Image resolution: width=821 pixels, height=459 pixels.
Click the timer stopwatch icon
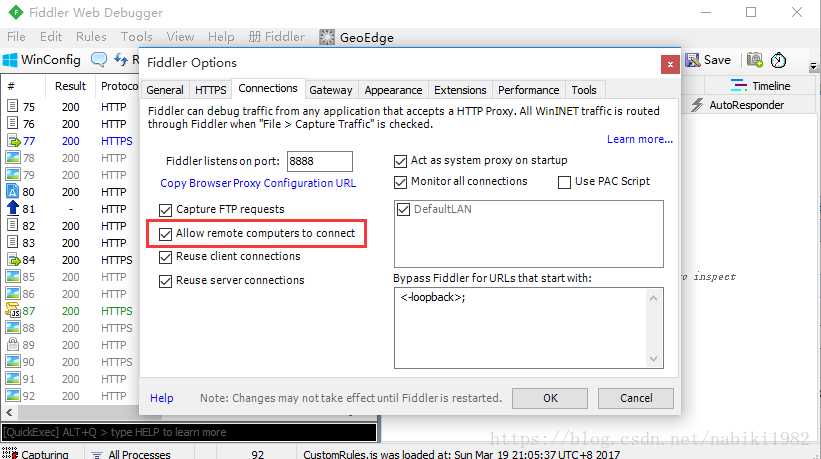(779, 60)
